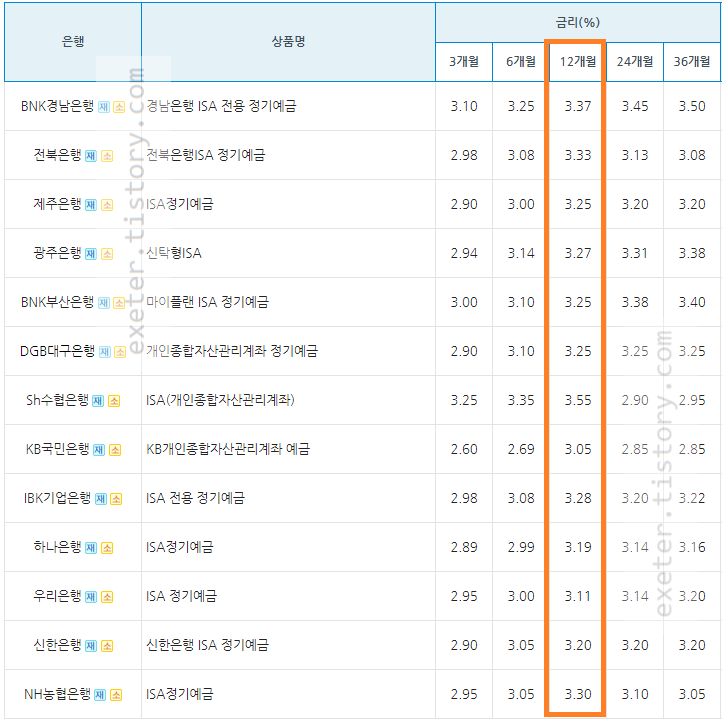
Task: Click the blue 재 badge next to 광주은행
Action: pos(91,254)
